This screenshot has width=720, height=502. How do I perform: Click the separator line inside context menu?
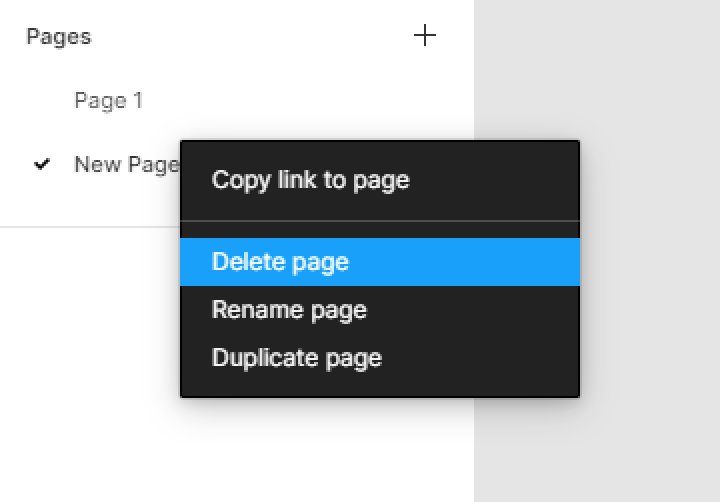380,221
